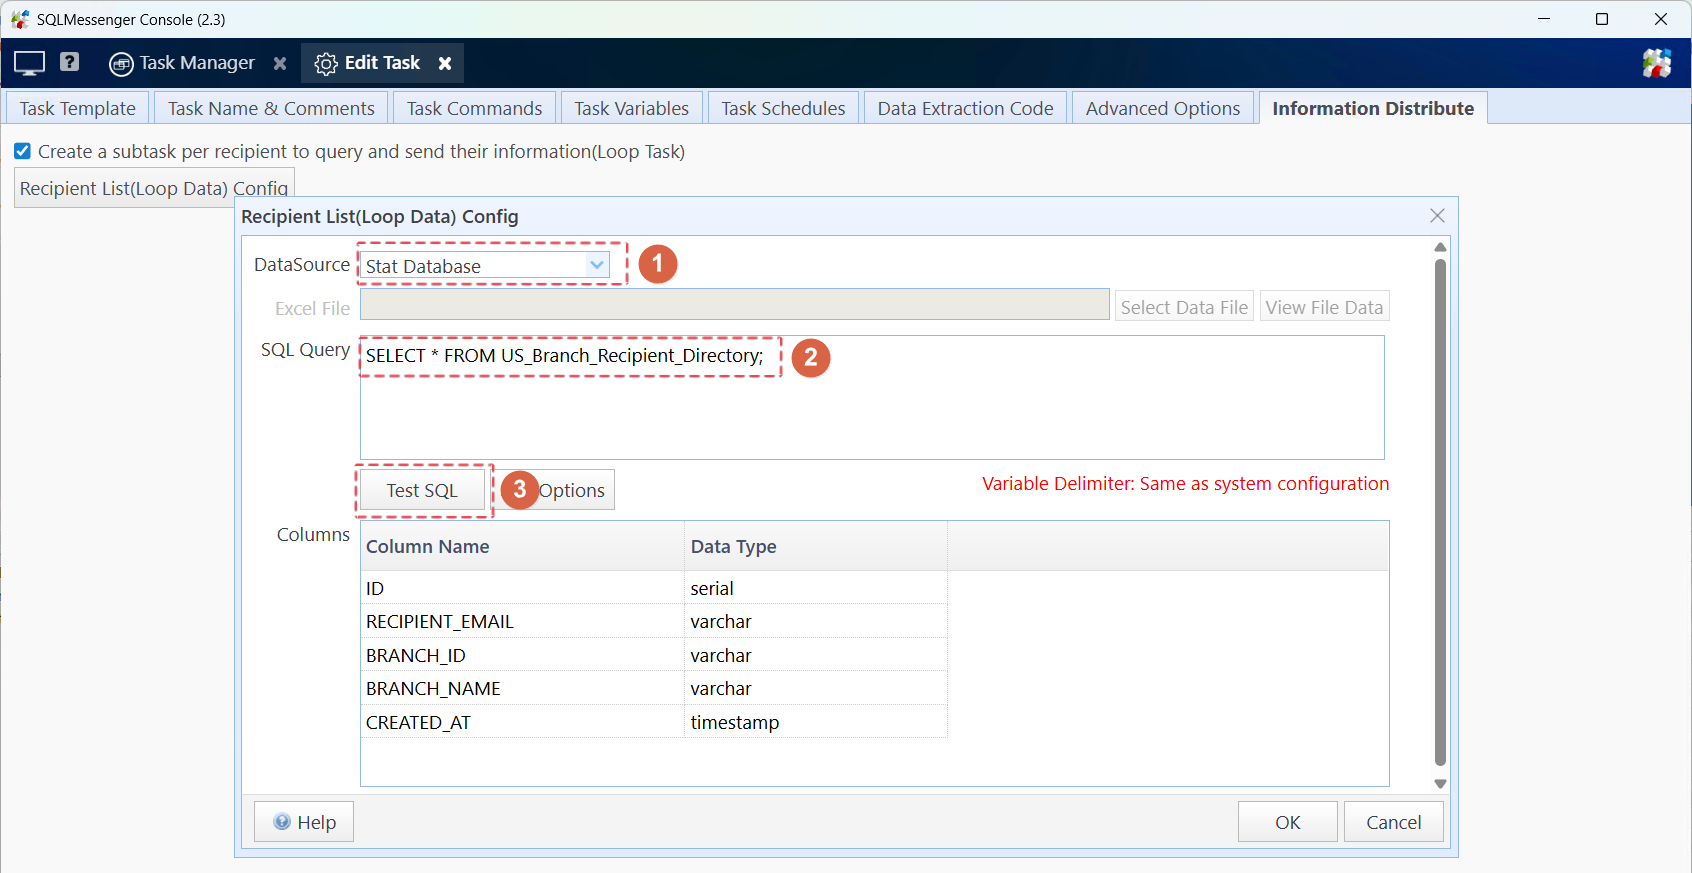Image resolution: width=1692 pixels, height=873 pixels.
Task: Click the SQLMessenger logo icon at top right
Action: click(x=1657, y=63)
